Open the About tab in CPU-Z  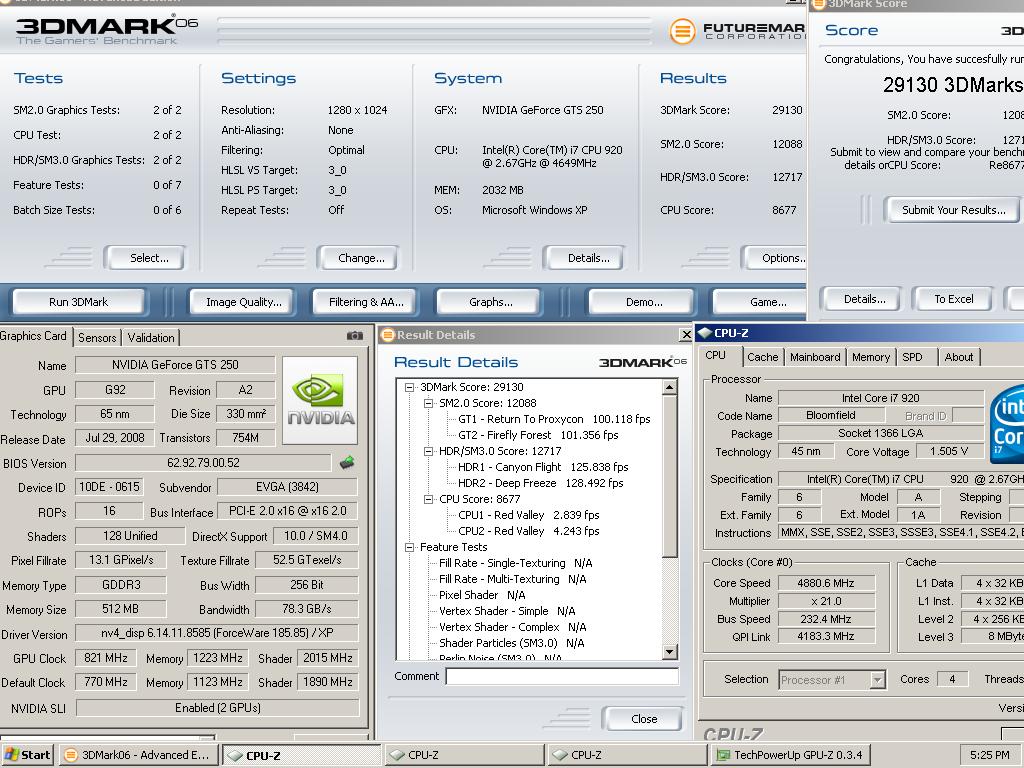coord(959,357)
